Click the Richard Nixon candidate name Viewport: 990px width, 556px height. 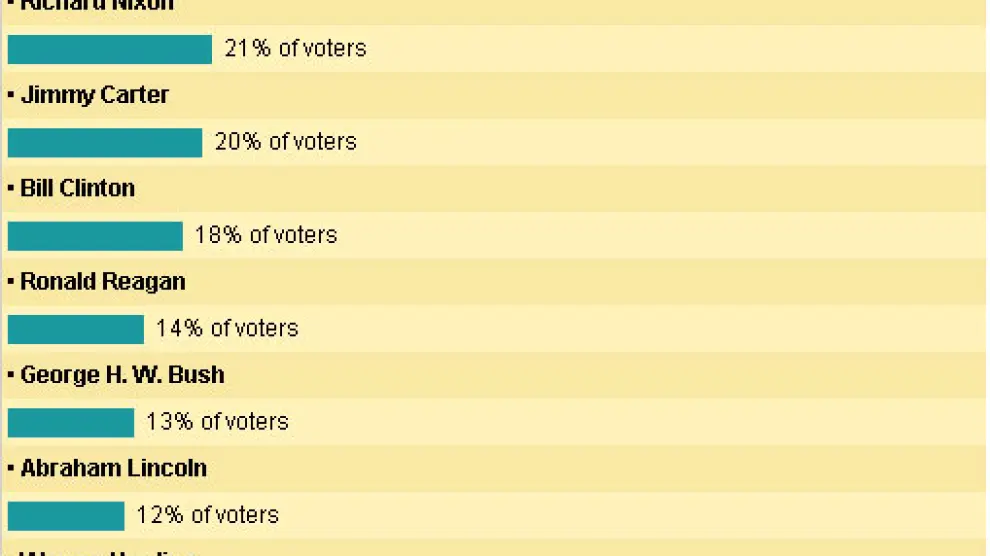[x=96, y=5]
